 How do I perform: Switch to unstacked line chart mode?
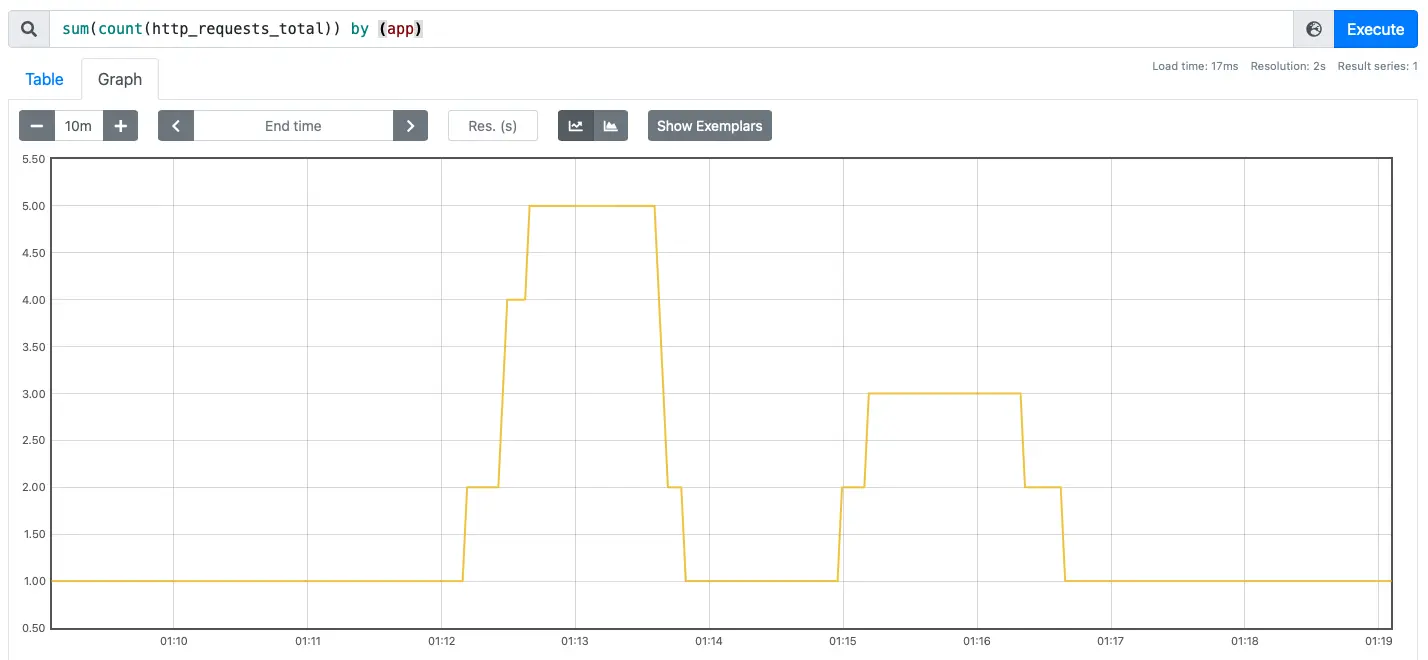[576, 126]
